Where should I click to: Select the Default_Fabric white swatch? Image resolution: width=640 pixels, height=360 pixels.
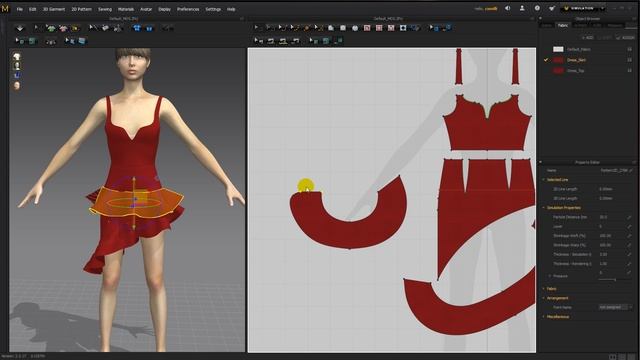tap(558, 49)
